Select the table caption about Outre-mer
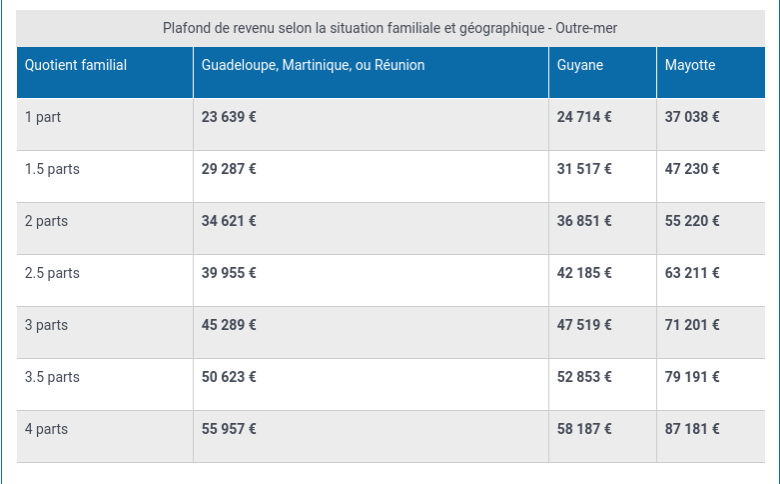This screenshot has height=484, width=780. click(x=390, y=28)
